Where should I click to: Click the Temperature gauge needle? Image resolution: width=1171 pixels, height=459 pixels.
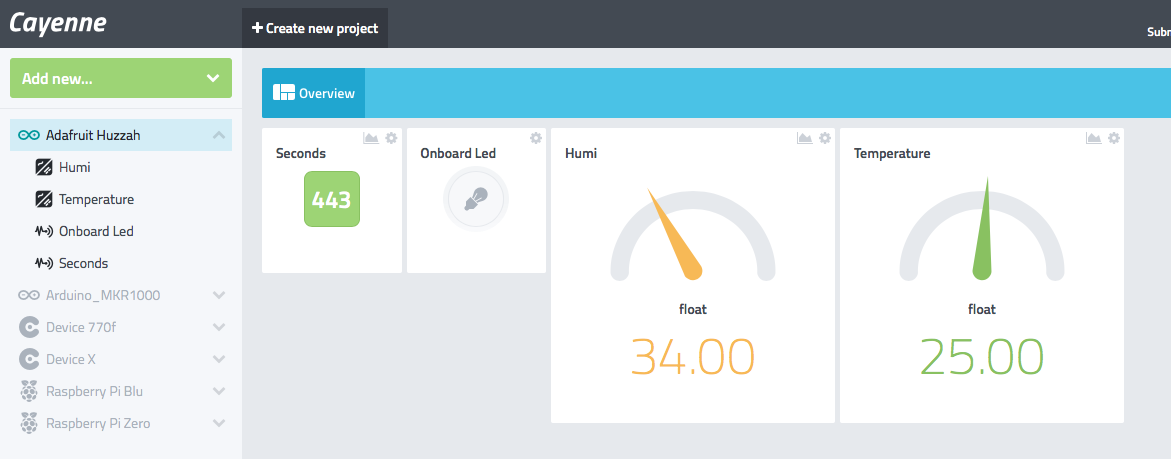[984, 228]
